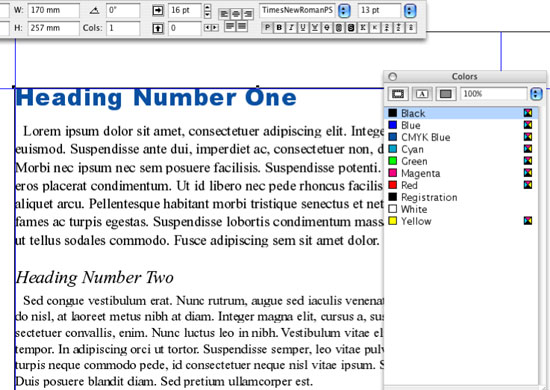550x390 pixels.
Task: Click the box angle icon
Action: [94, 11]
